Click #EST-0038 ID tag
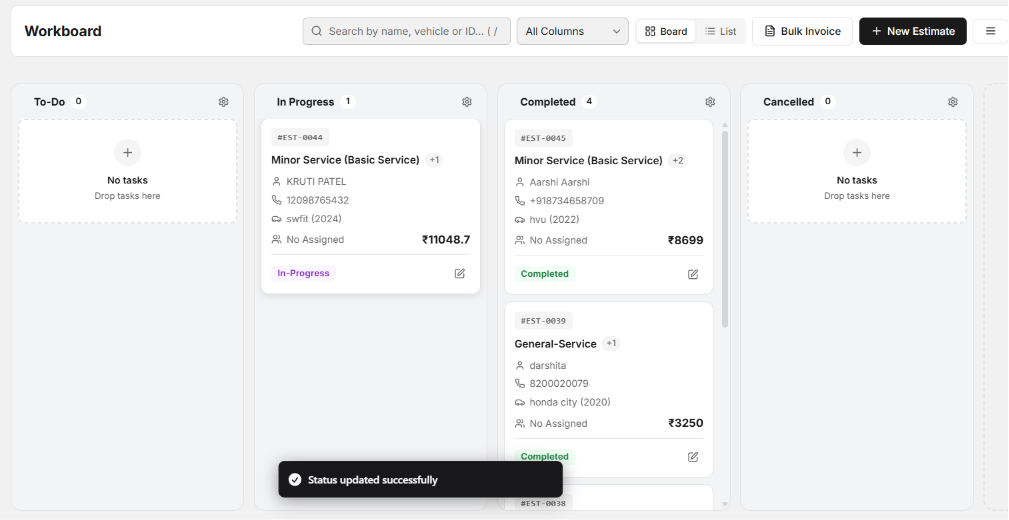The width and height of the screenshot is (1009, 520). pyautogui.click(x=543, y=503)
